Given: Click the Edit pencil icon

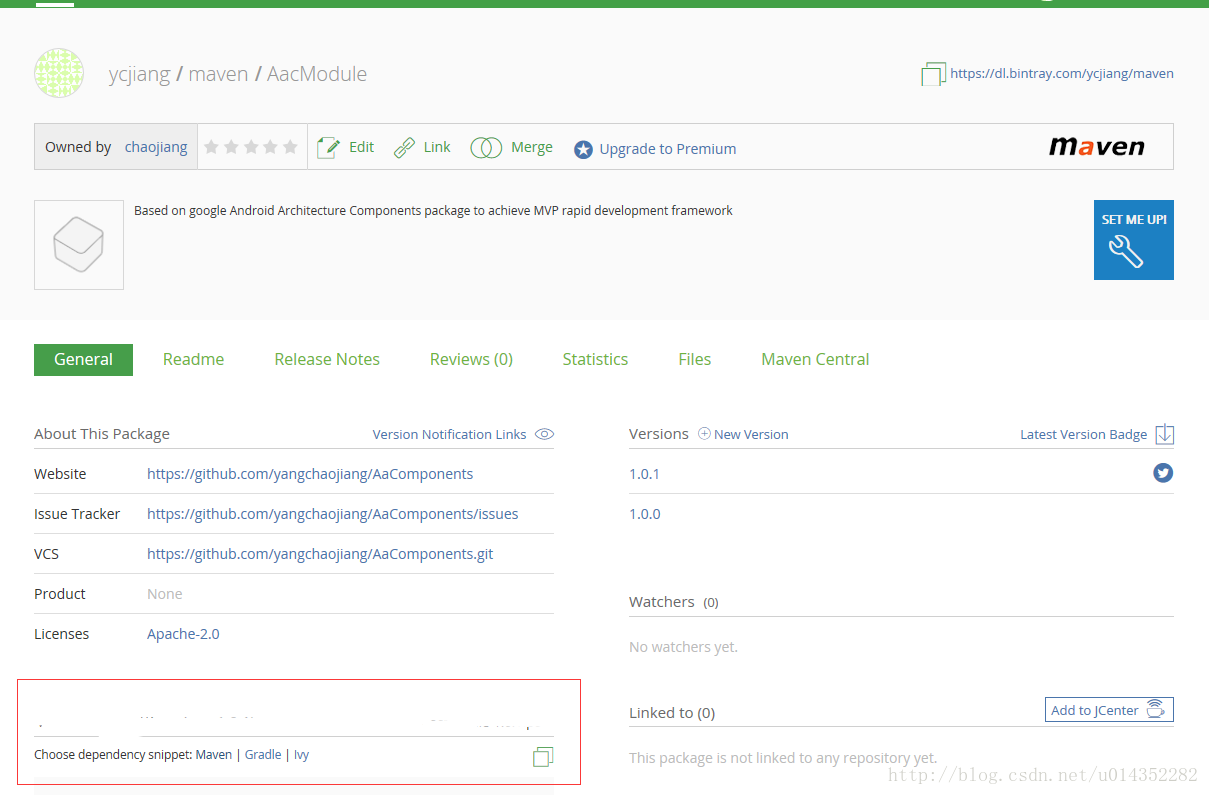Looking at the screenshot, I should (328, 148).
